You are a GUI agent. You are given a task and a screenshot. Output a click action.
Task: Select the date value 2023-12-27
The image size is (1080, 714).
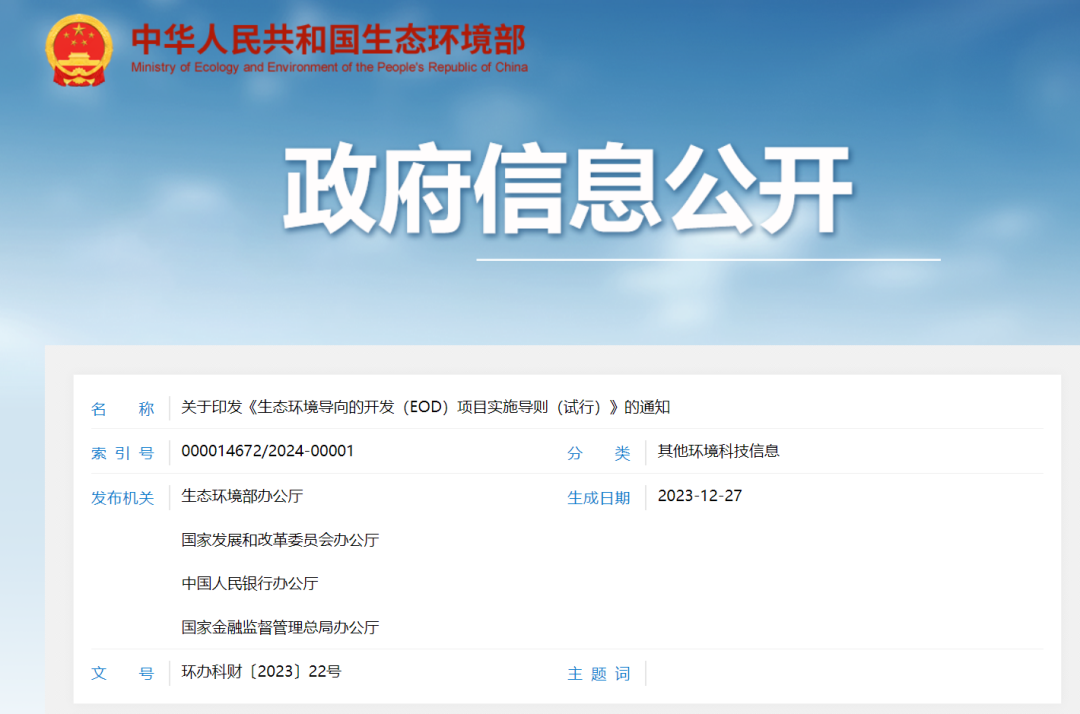(x=700, y=496)
